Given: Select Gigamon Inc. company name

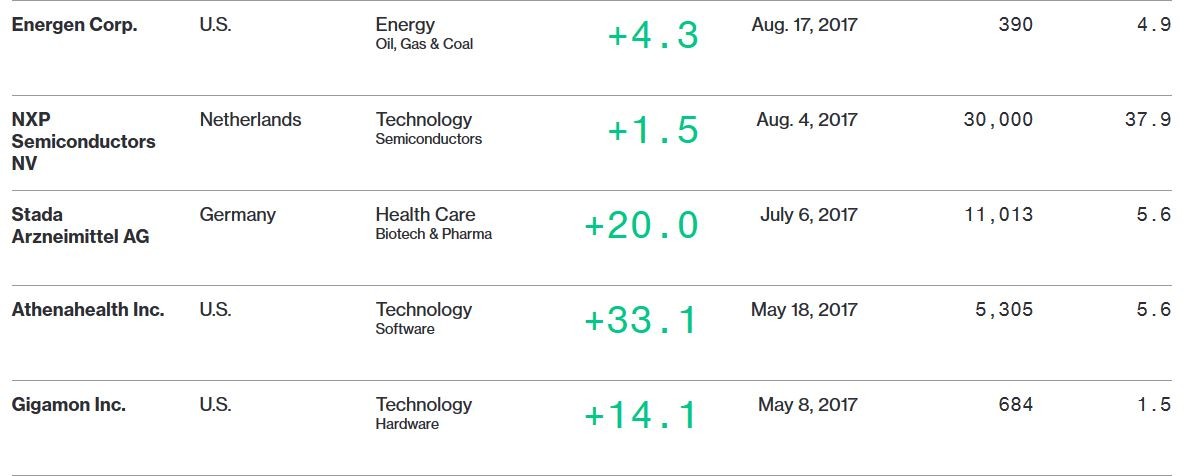Looking at the screenshot, I should tap(68, 405).
